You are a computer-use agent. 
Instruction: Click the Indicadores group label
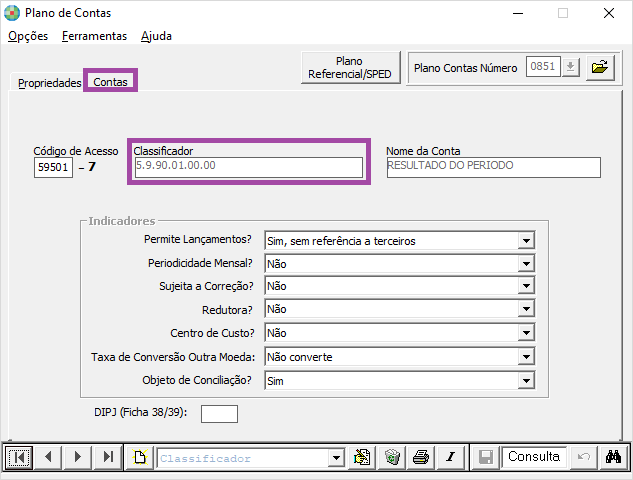point(122,221)
